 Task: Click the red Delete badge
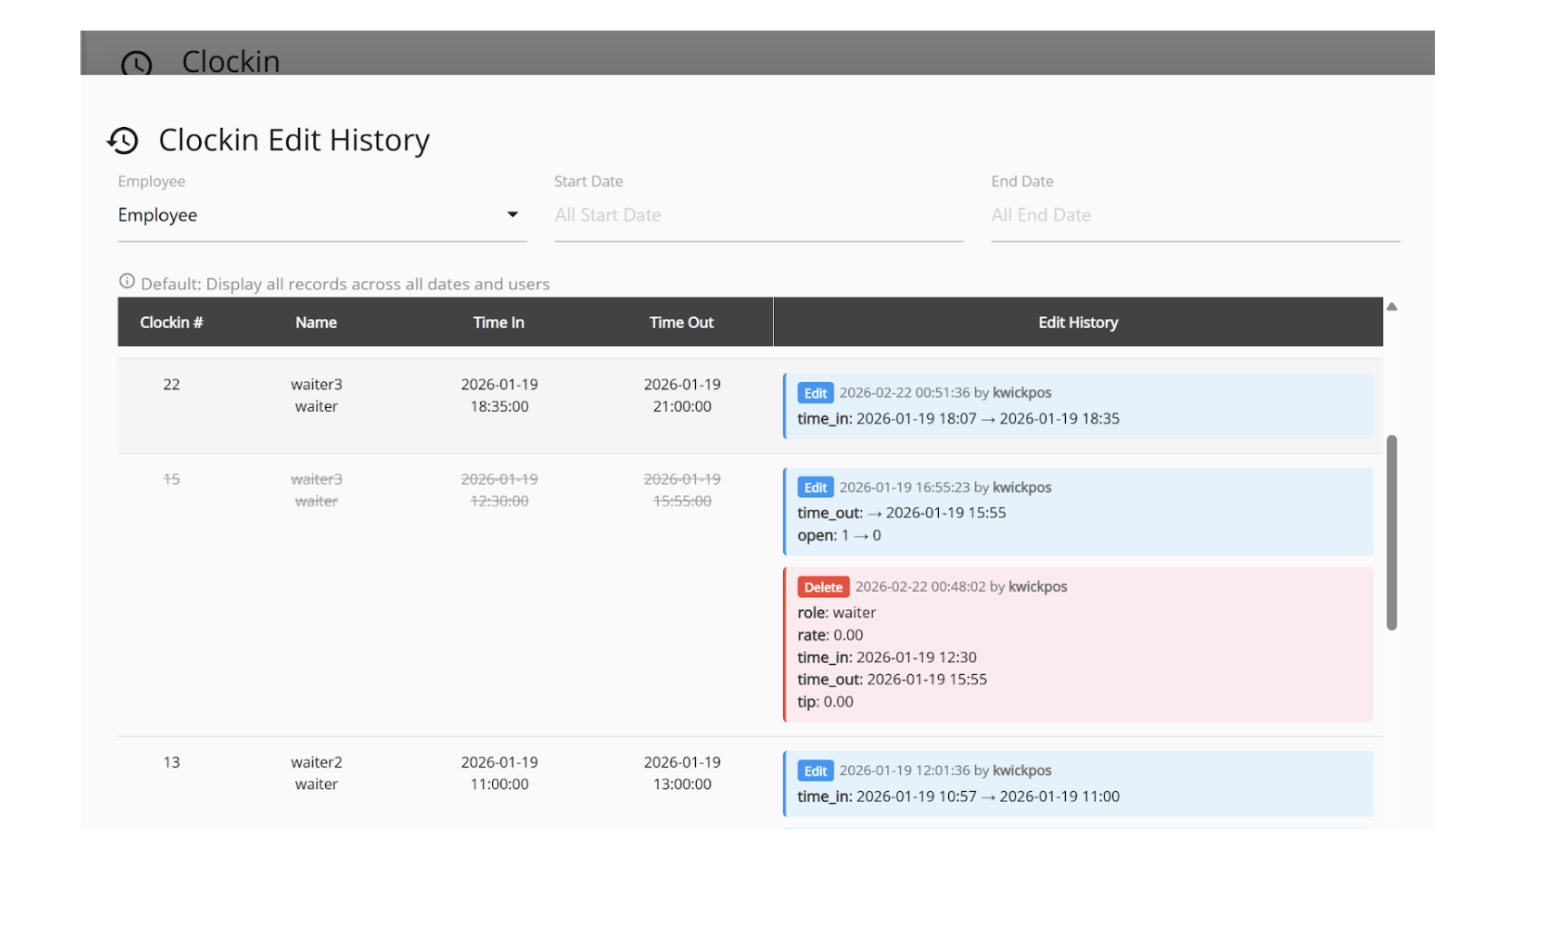click(x=824, y=587)
